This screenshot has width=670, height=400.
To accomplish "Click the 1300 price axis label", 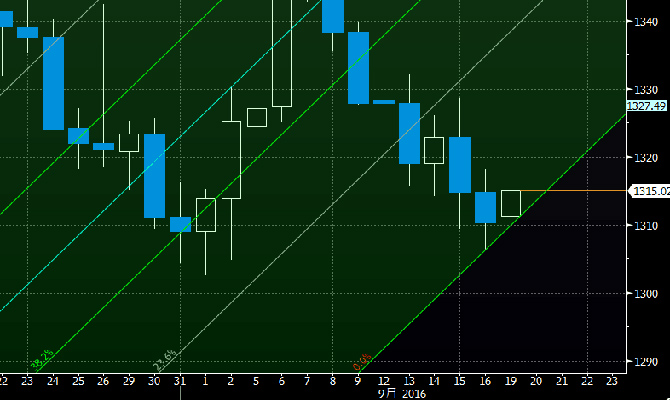I will pyautogui.click(x=643, y=294).
